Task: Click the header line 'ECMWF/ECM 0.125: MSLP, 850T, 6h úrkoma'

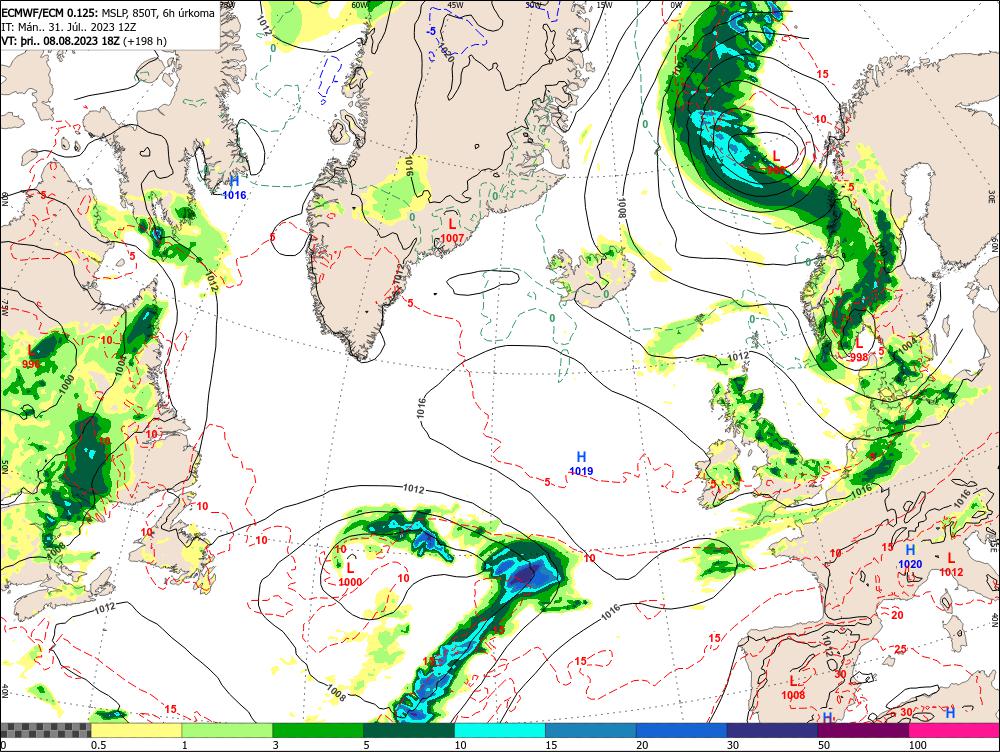Action: (x=108, y=13)
